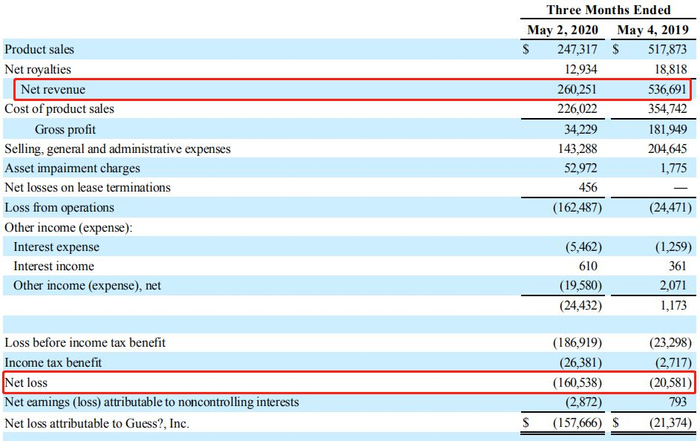Click the 52,972 impairment value
This screenshot has width=700, height=441.
click(x=580, y=168)
